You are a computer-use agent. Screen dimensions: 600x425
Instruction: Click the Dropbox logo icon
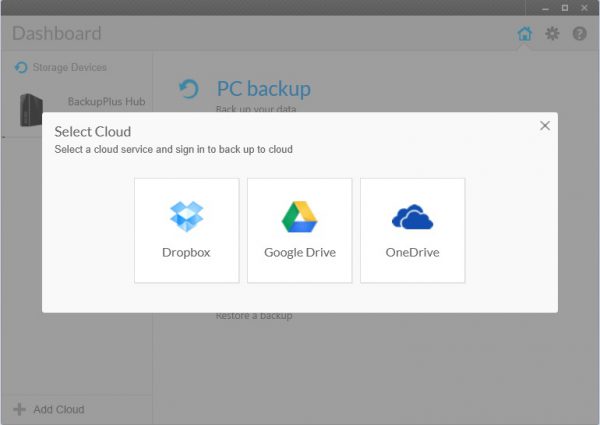[186, 217]
